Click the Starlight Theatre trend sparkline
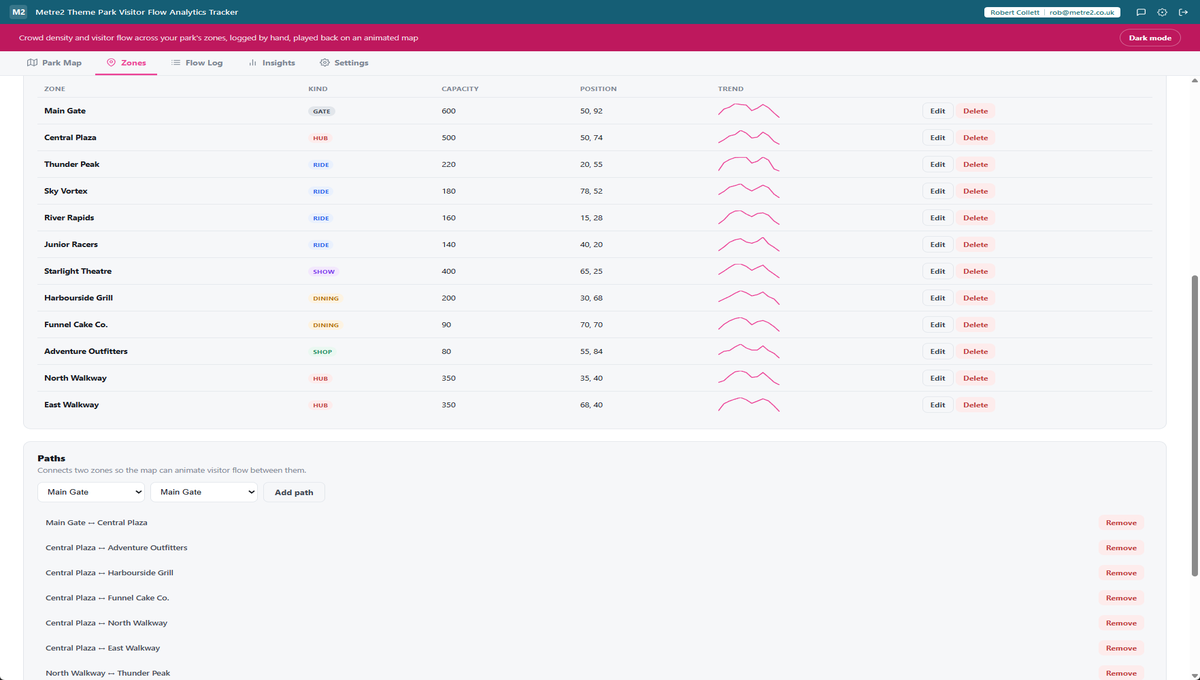This screenshot has height=680, width=1200. click(x=749, y=271)
